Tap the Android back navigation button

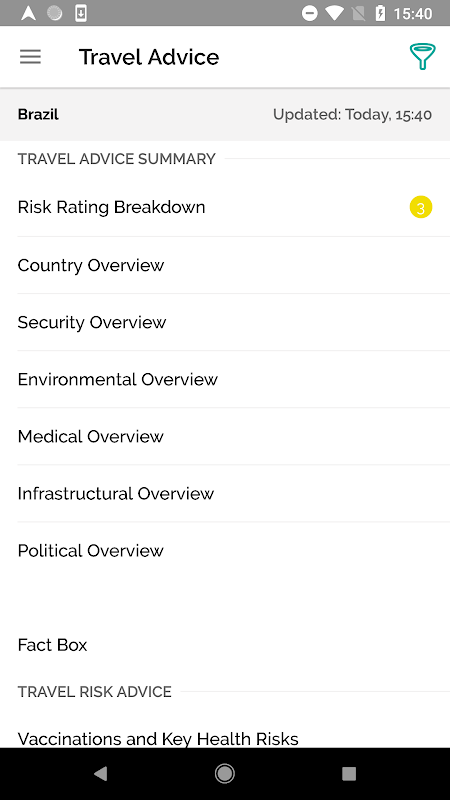pyautogui.click(x=101, y=774)
